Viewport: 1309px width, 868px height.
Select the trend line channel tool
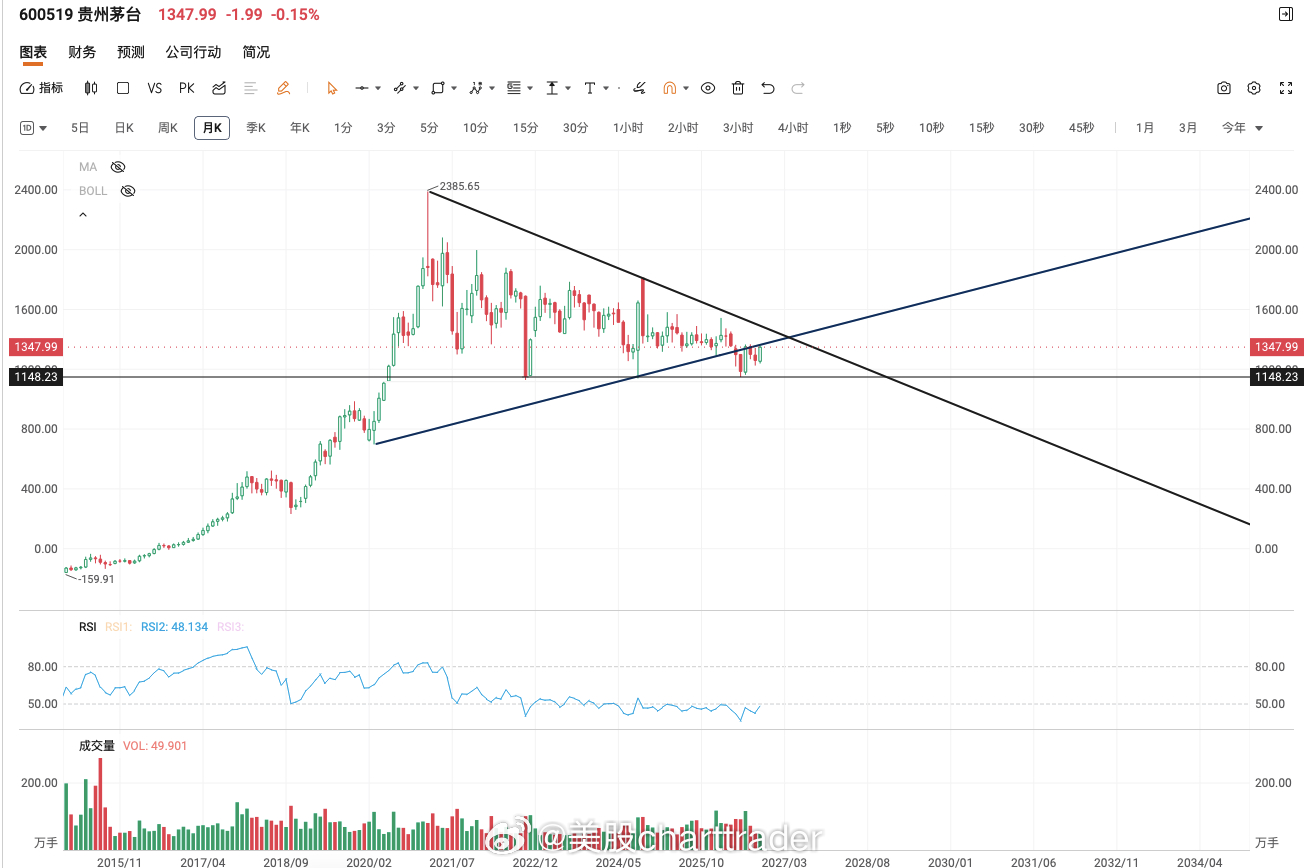coord(399,88)
